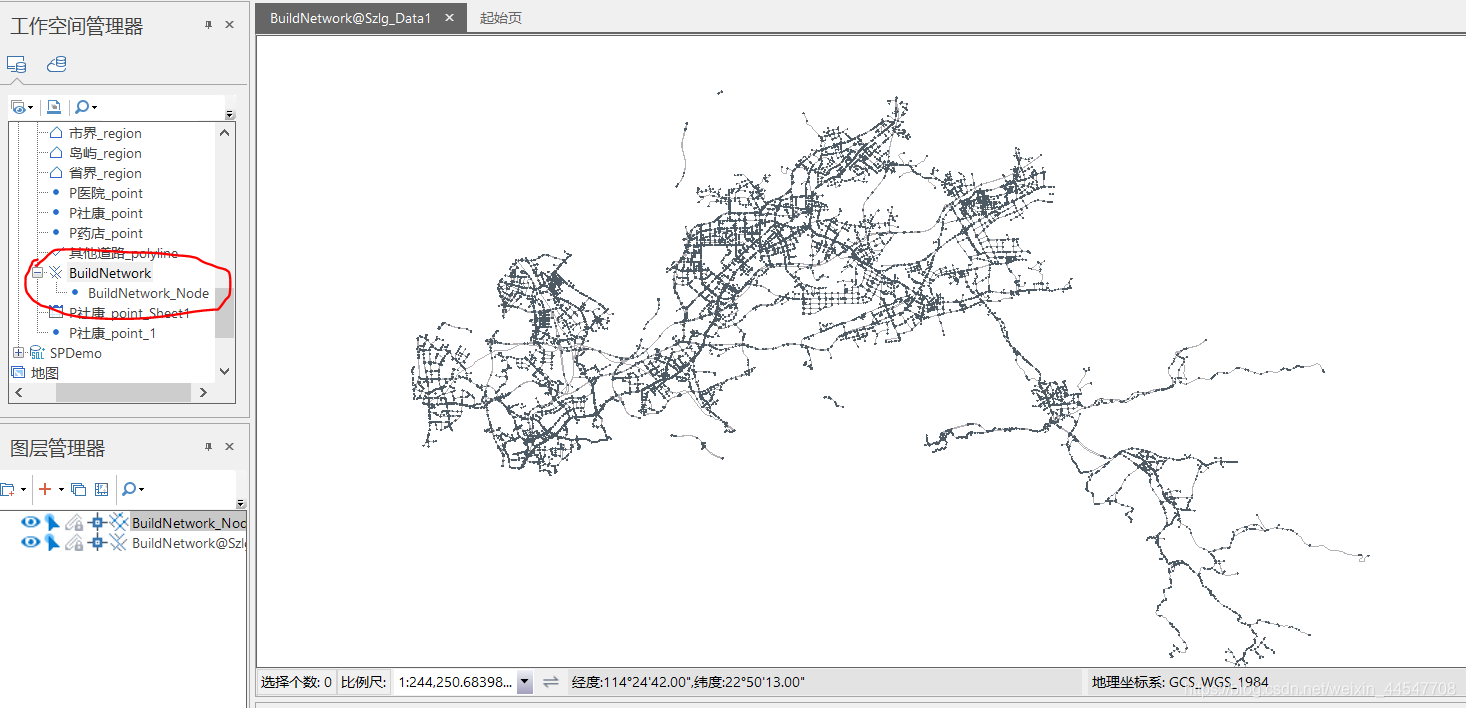Click workspace tree scroll right arrow
The width and height of the screenshot is (1466, 708).
coord(204,393)
